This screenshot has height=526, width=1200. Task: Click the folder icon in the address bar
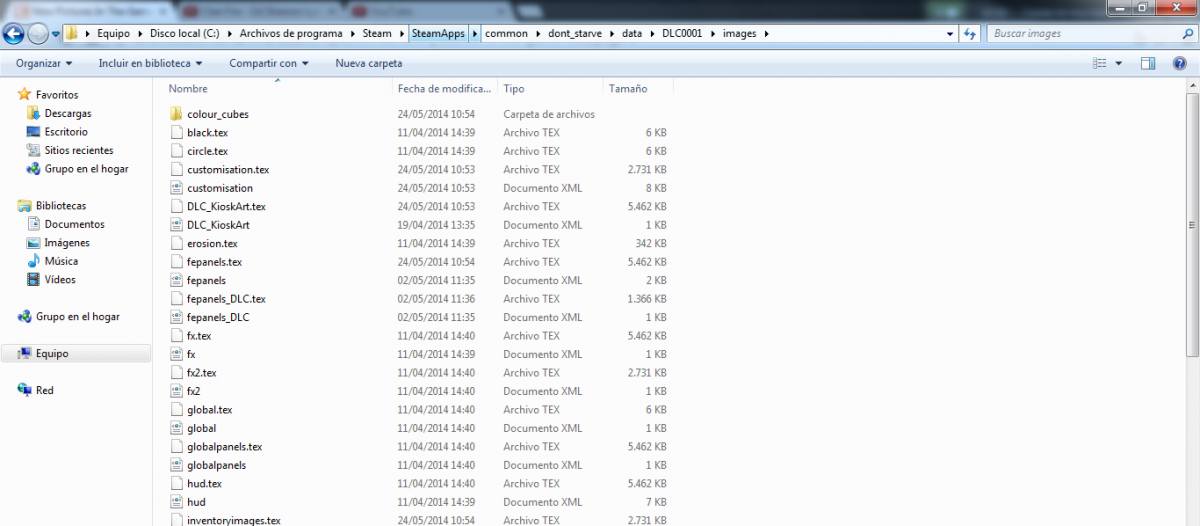(72, 33)
